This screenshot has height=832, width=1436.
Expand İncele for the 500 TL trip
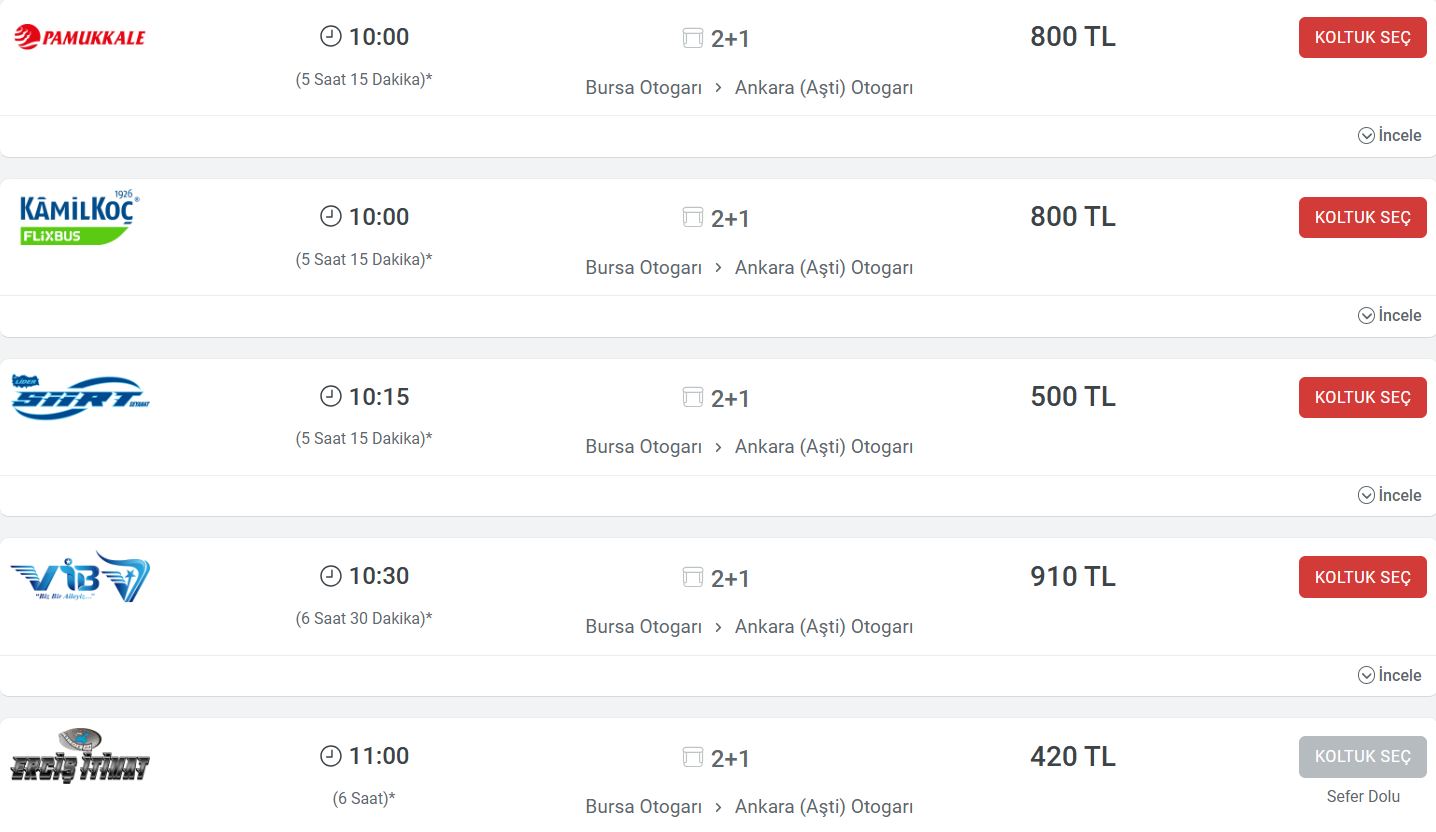(1389, 496)
